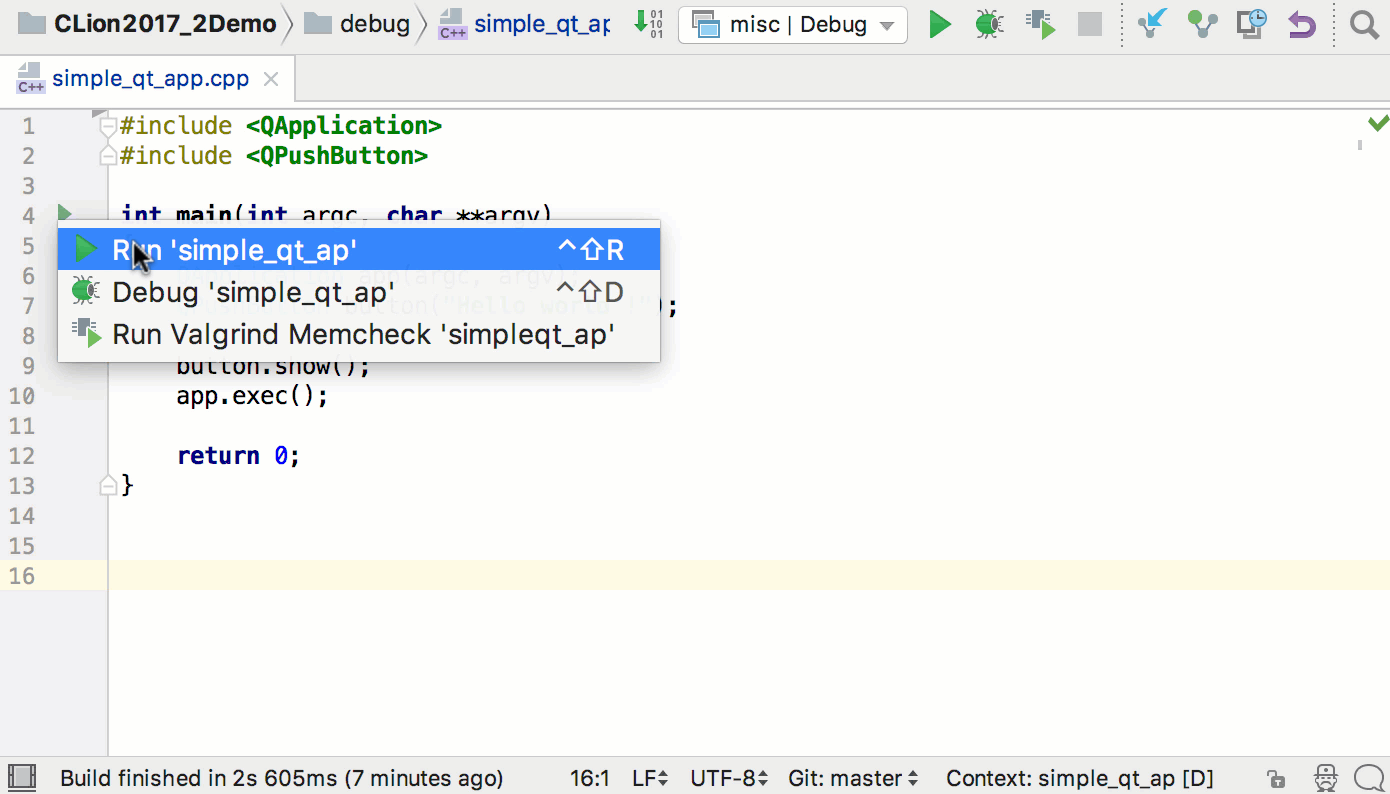Click the app.exec(); code line

(252, 396)
